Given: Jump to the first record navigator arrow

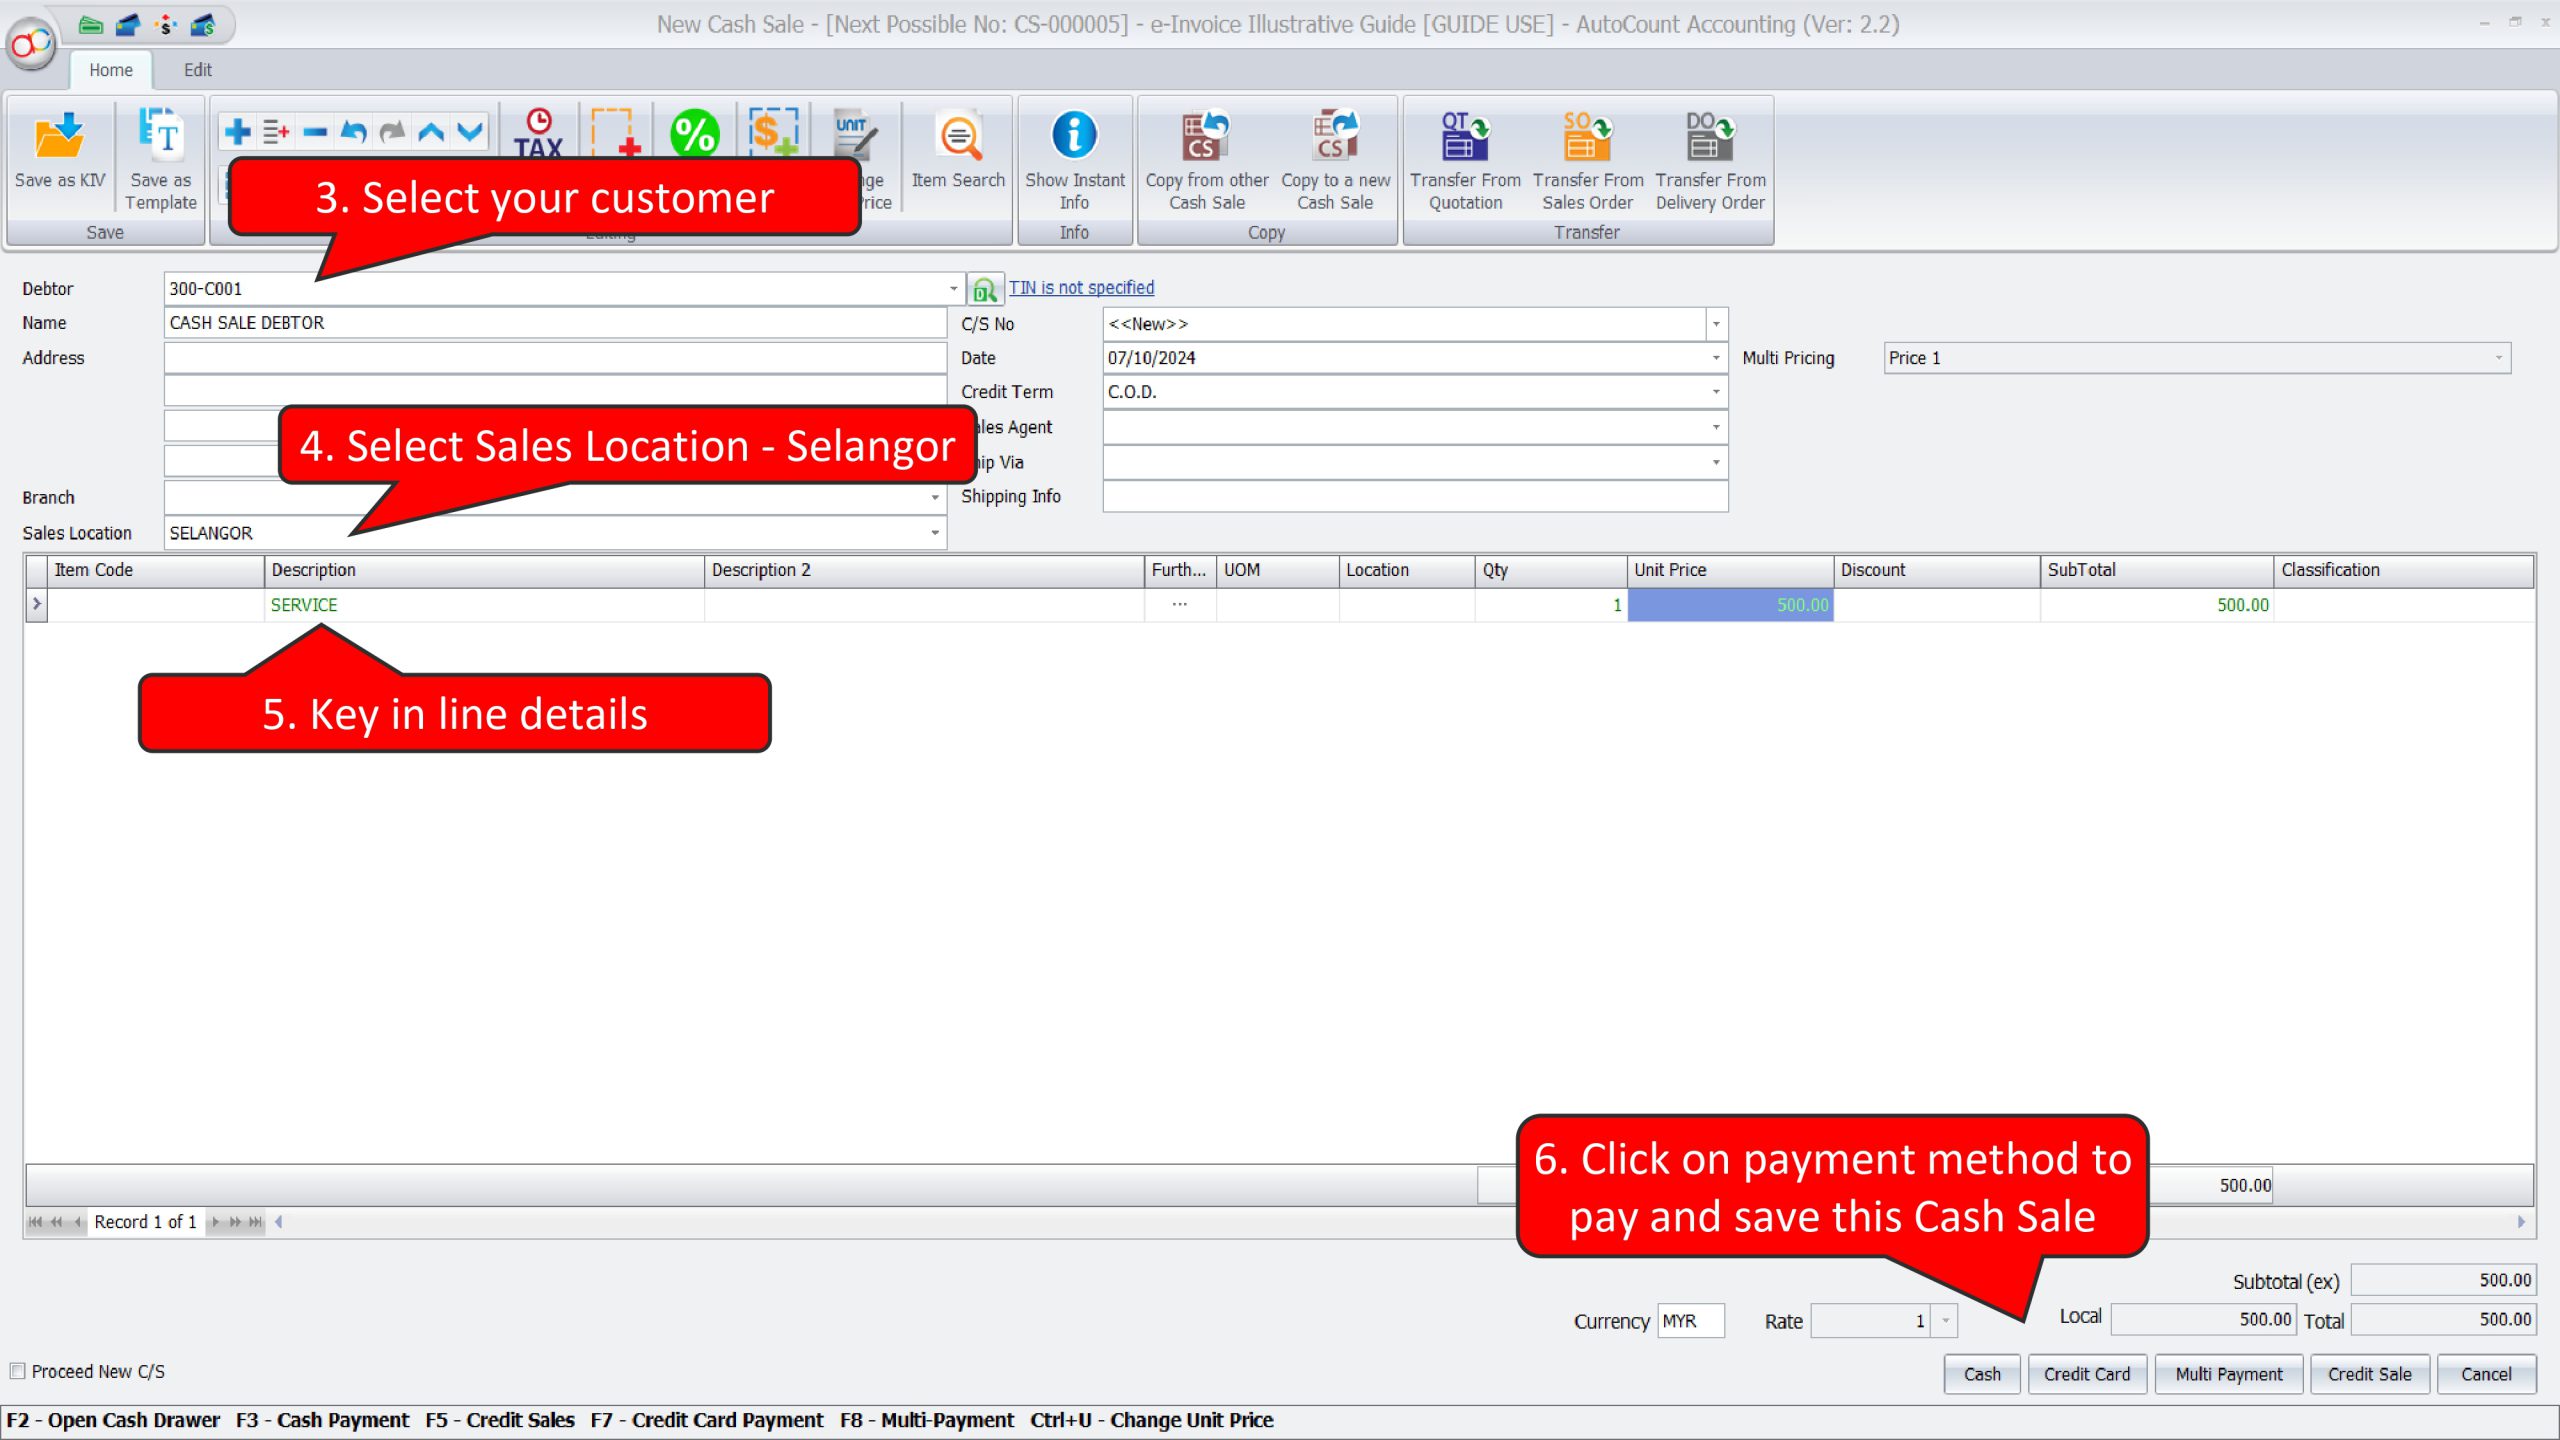Looking at the screenshot, I should pos(35,1222).
